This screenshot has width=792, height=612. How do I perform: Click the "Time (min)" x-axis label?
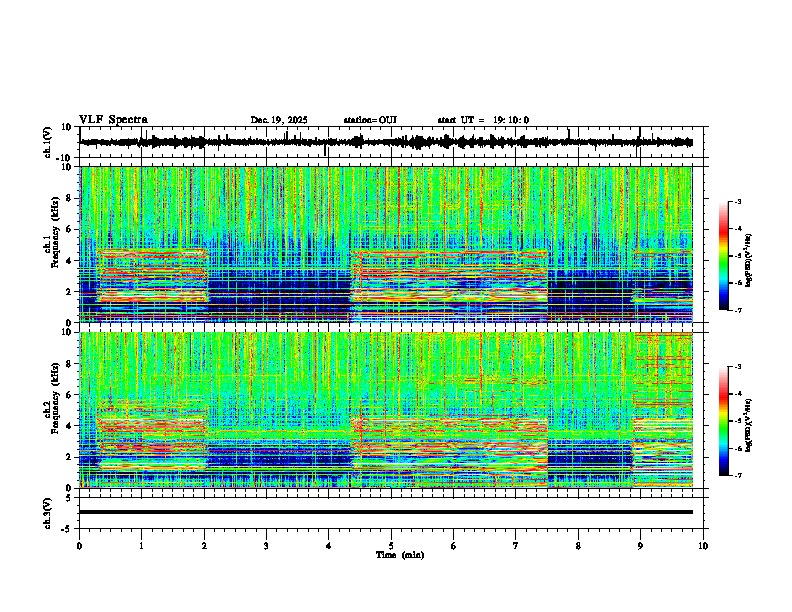point(400,555)
